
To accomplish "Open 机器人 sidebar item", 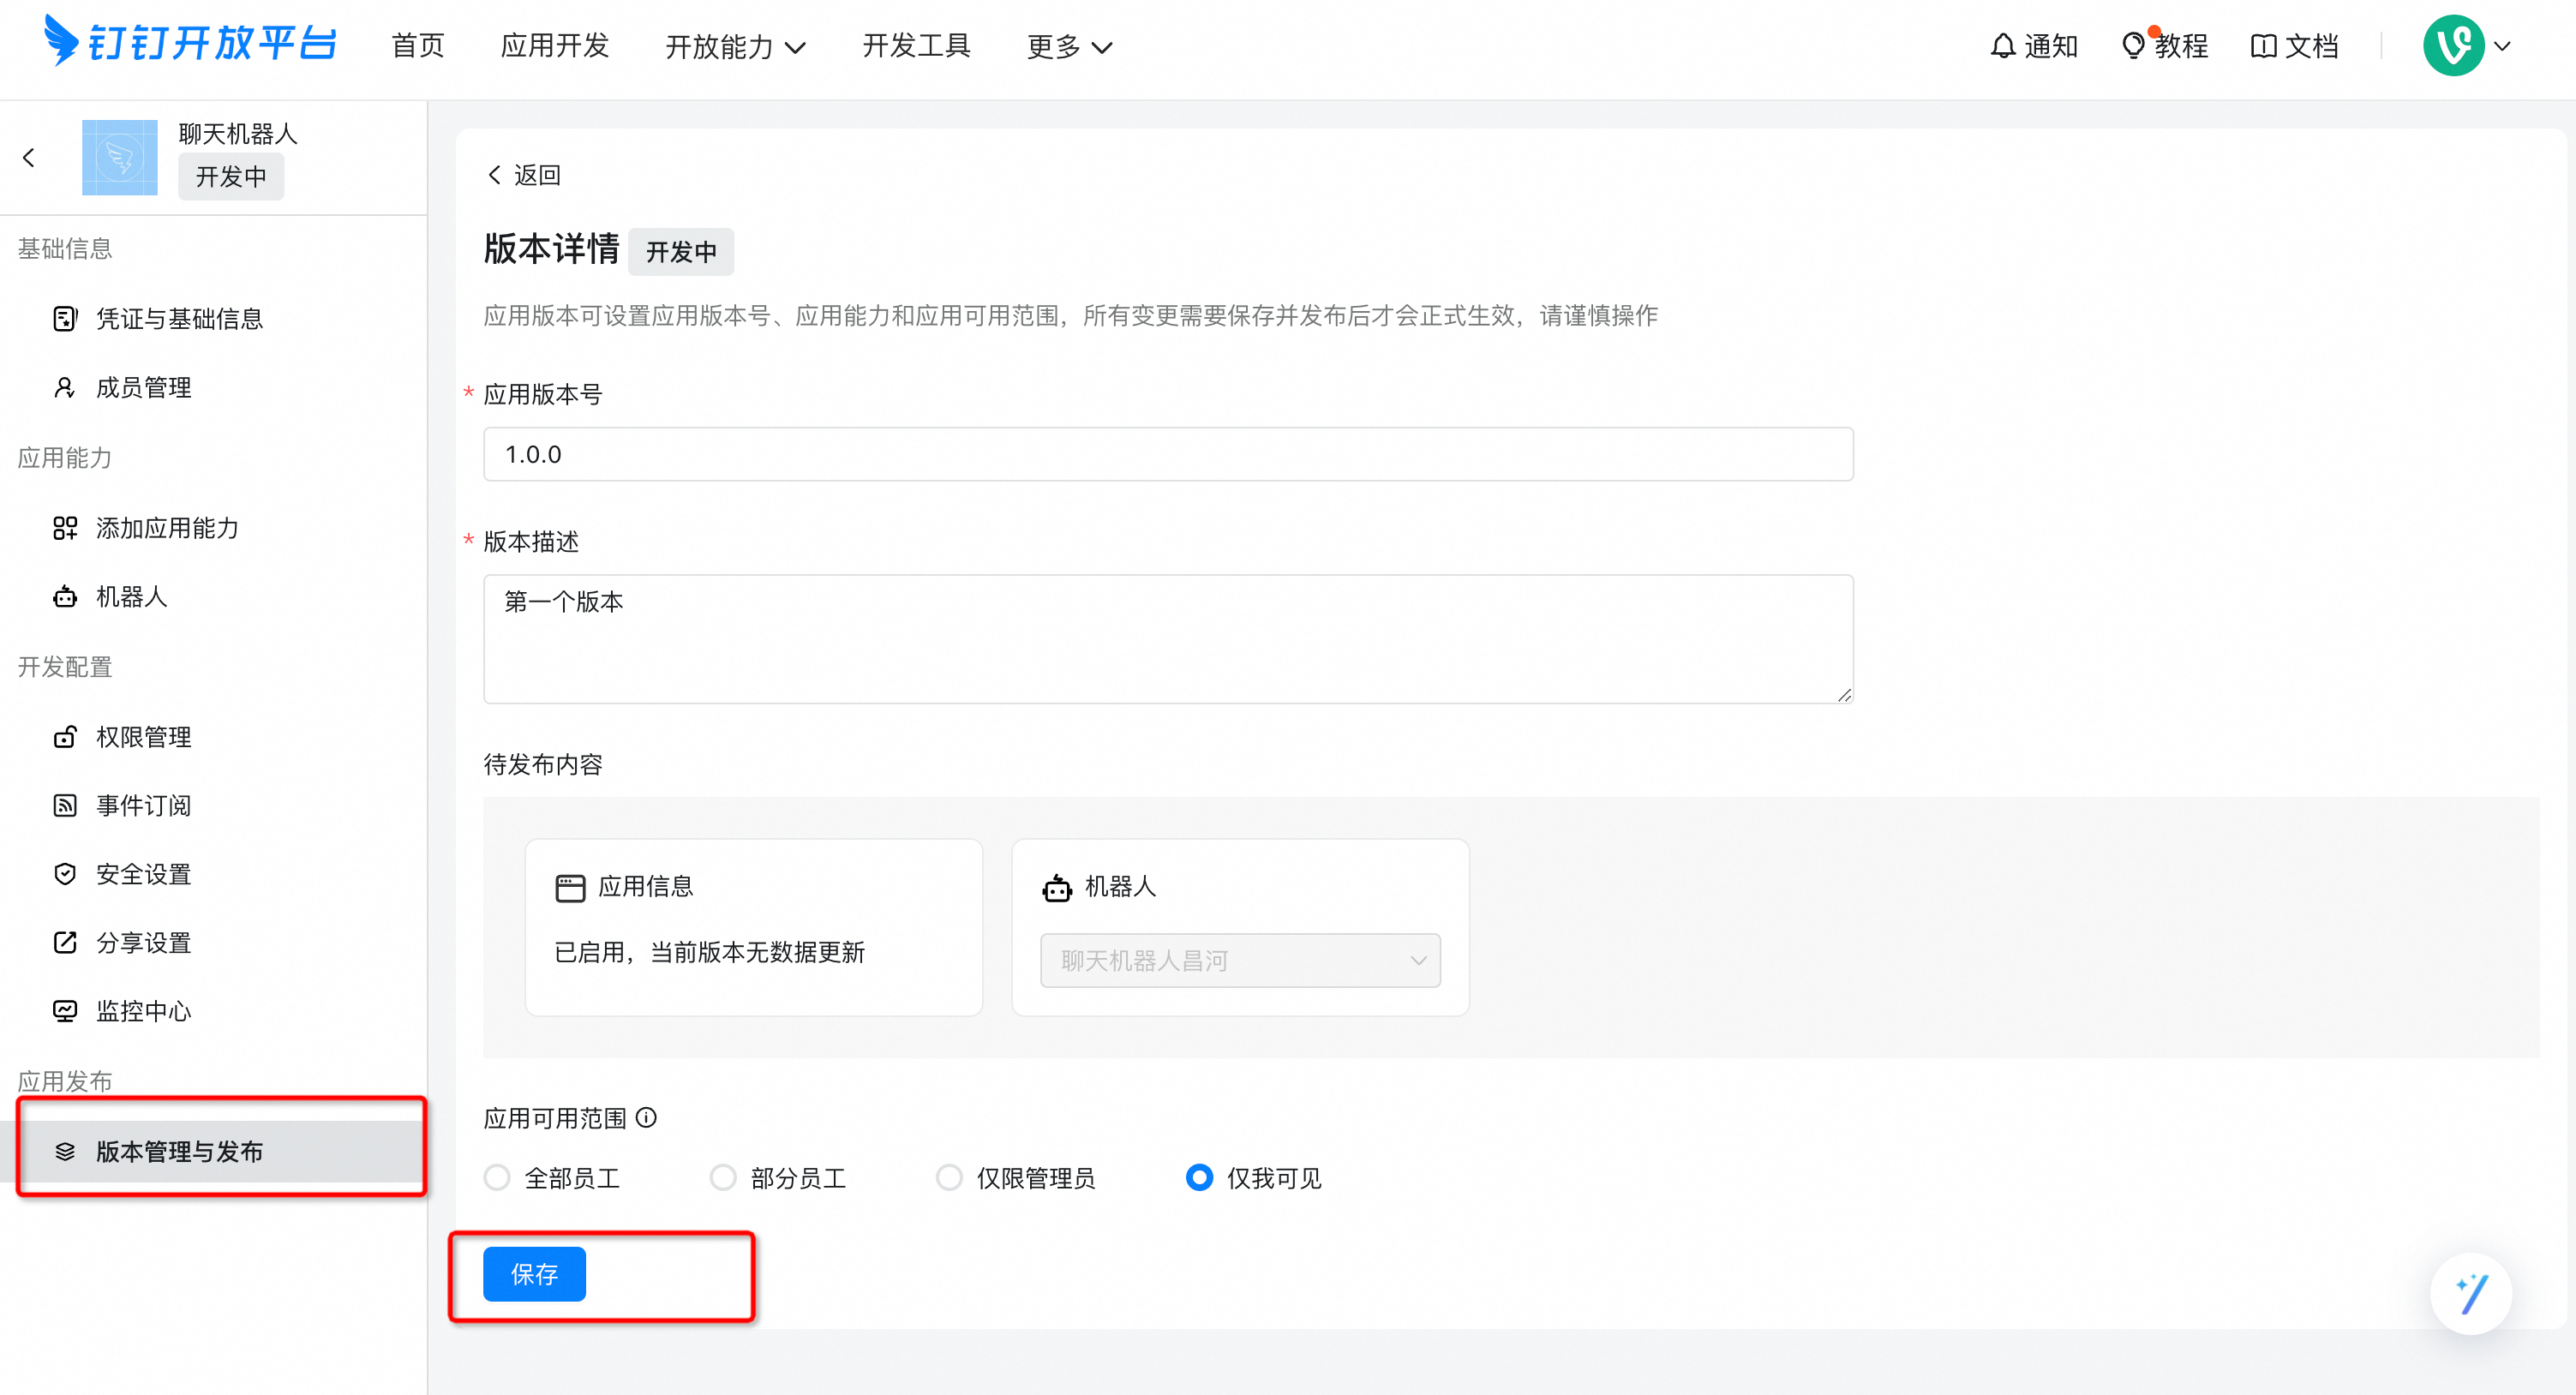I will pos(214,597).
